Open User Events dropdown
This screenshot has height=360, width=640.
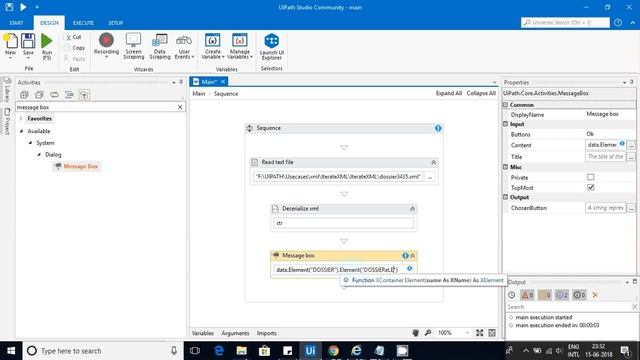point(184,46)
